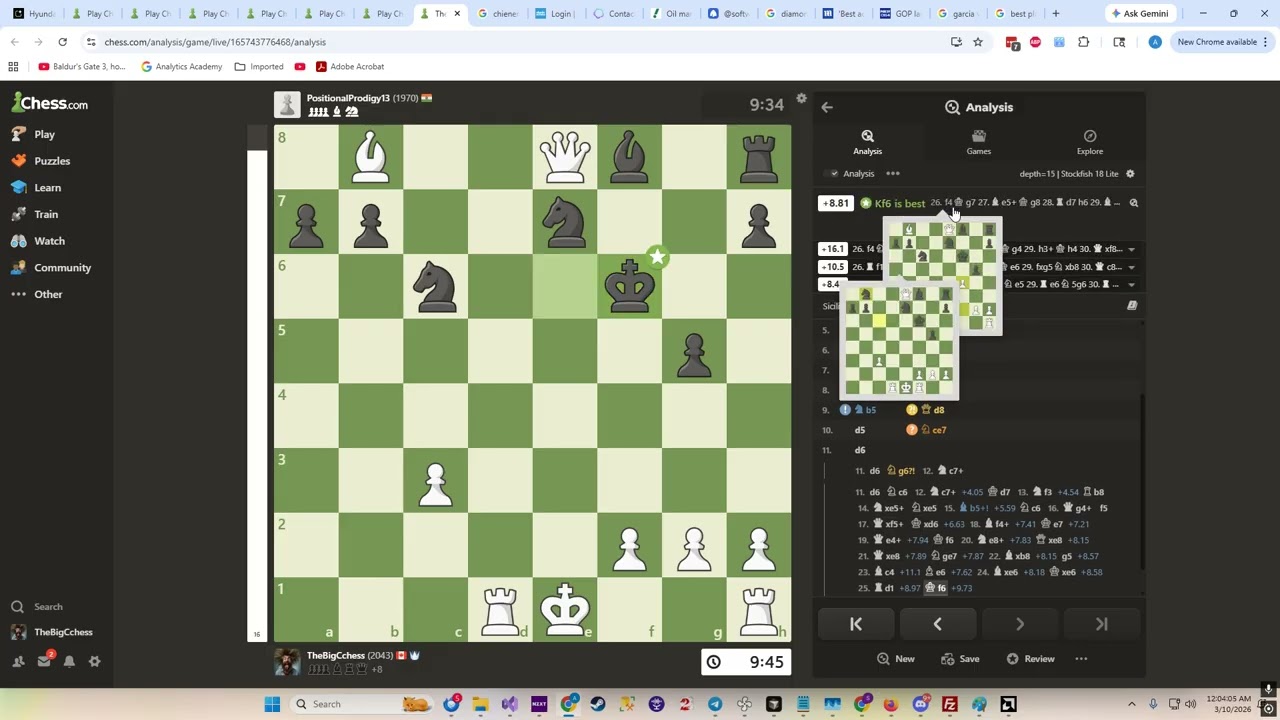The height and width of the screenshot is (720, 1280).
Task: Open the Windows Start menu
Action: [272, 704]
